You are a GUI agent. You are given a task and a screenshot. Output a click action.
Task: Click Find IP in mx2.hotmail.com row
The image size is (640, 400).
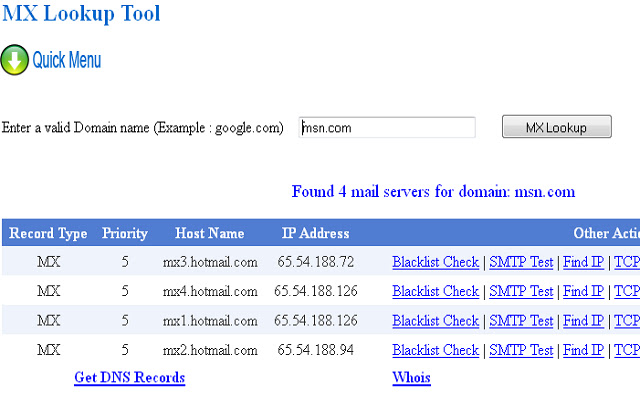(583, 350)
